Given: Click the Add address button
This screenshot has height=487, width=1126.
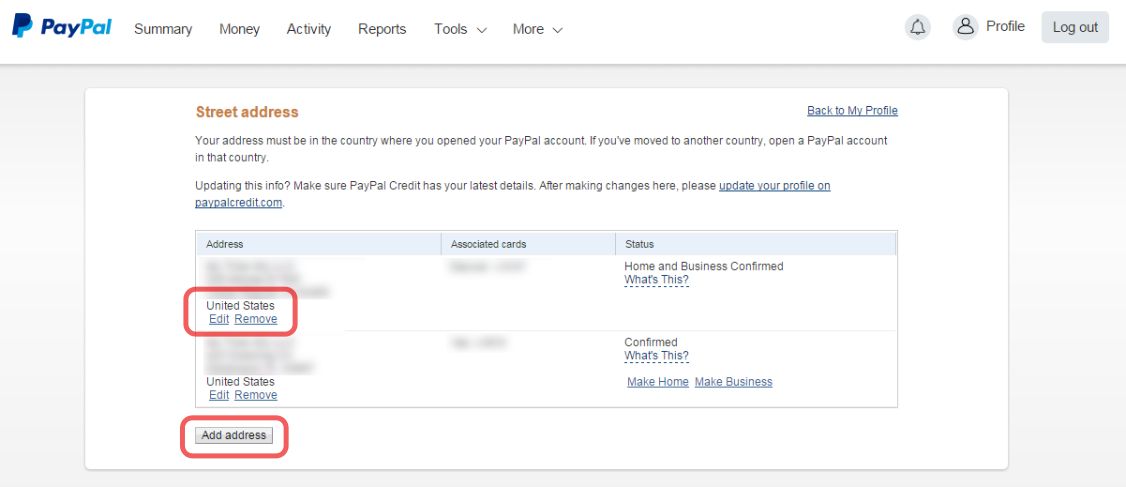Looking at the screenshot, I should [x=234, y=435].
